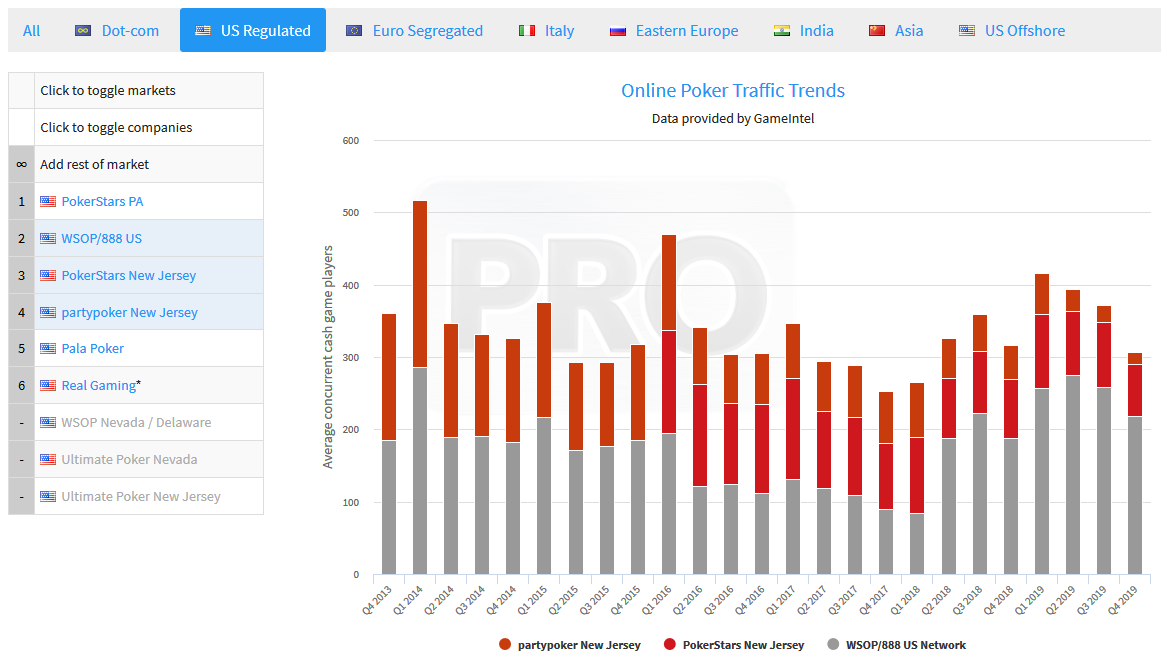The image size is (1172, 665).
Task: Click the flag icon beside Real Gaming
Action: [48, 386]
